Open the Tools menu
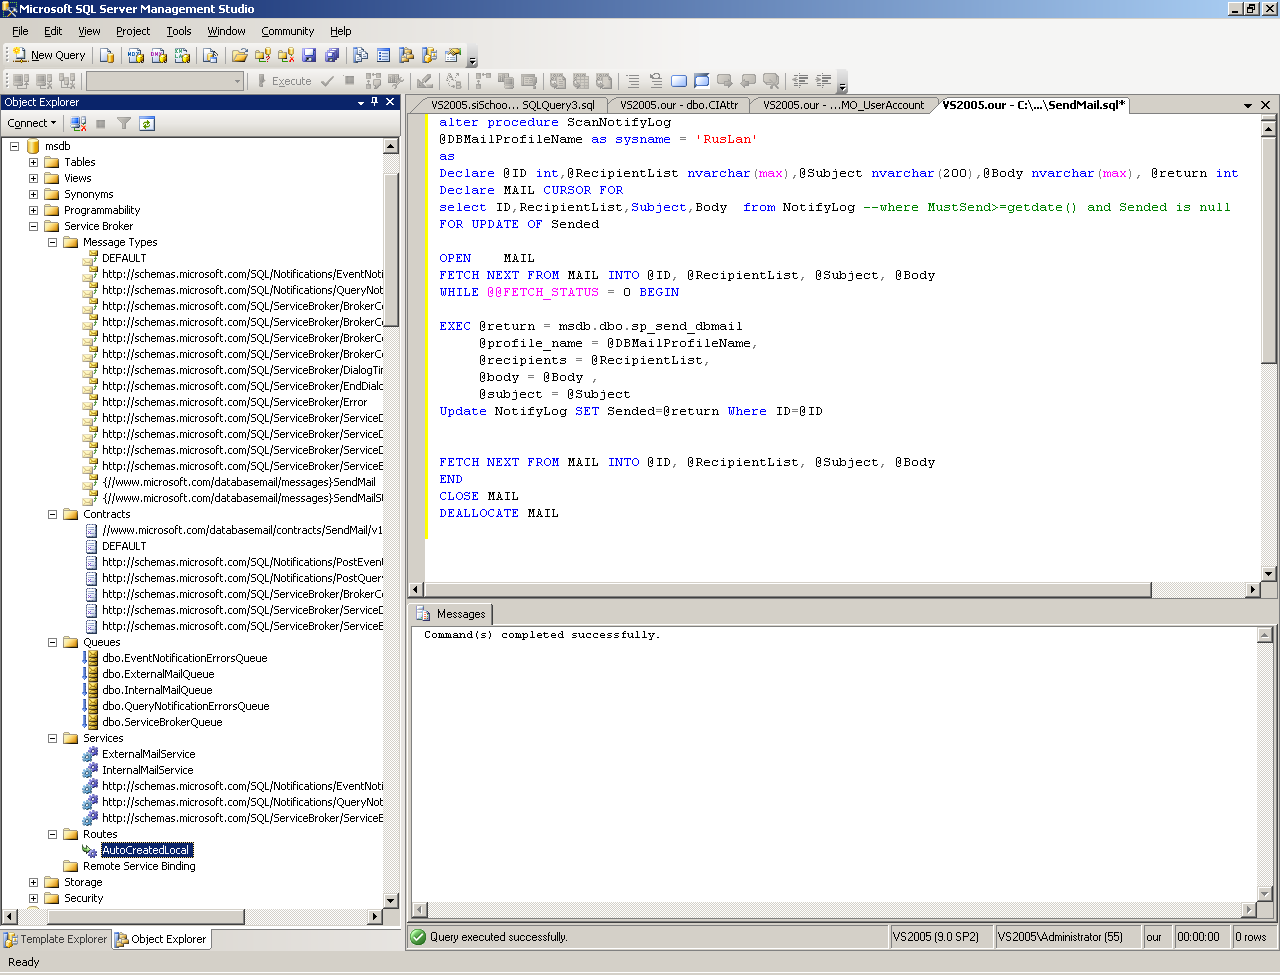 click(x=178, y=31)
